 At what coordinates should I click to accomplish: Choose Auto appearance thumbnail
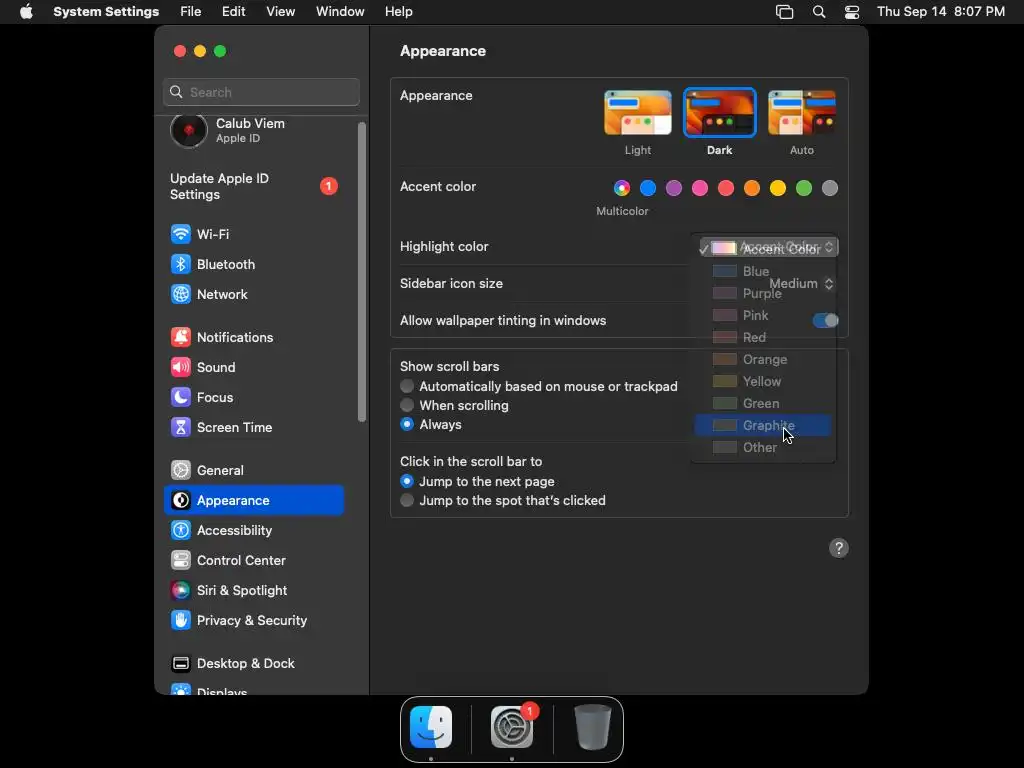coord(802,113)
